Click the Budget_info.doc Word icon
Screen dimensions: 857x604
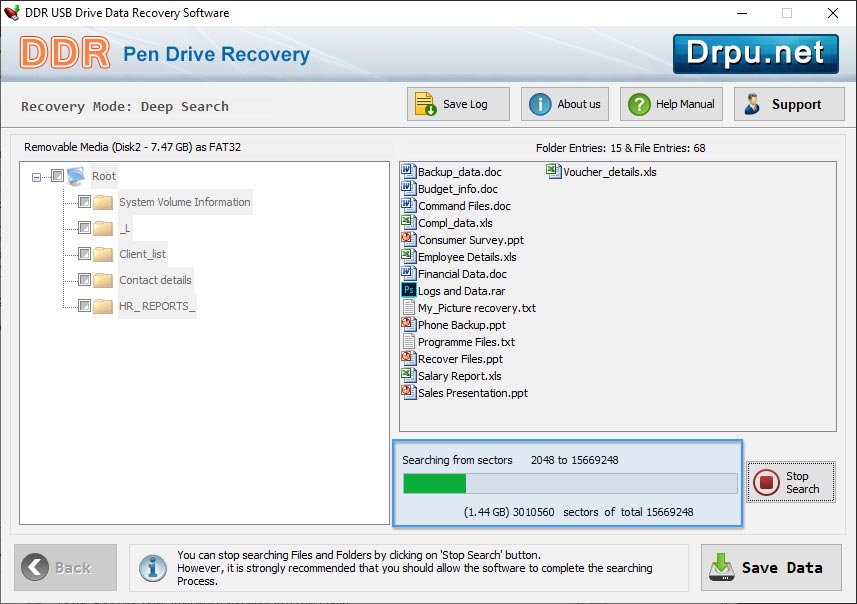point(408,189)
